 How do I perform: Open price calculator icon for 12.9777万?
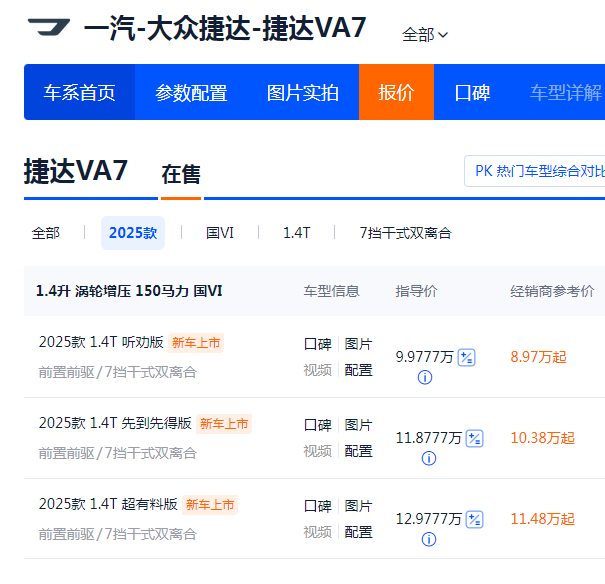474,519
